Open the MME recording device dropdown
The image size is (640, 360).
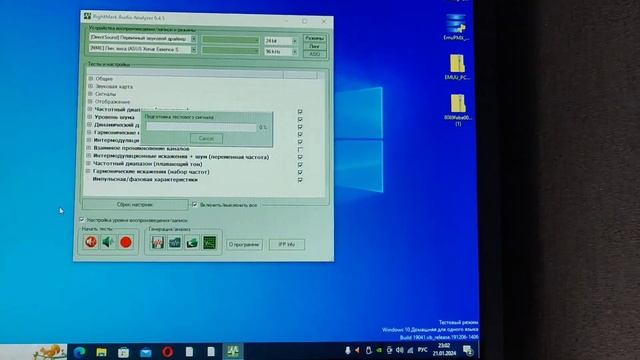point(193,49)
